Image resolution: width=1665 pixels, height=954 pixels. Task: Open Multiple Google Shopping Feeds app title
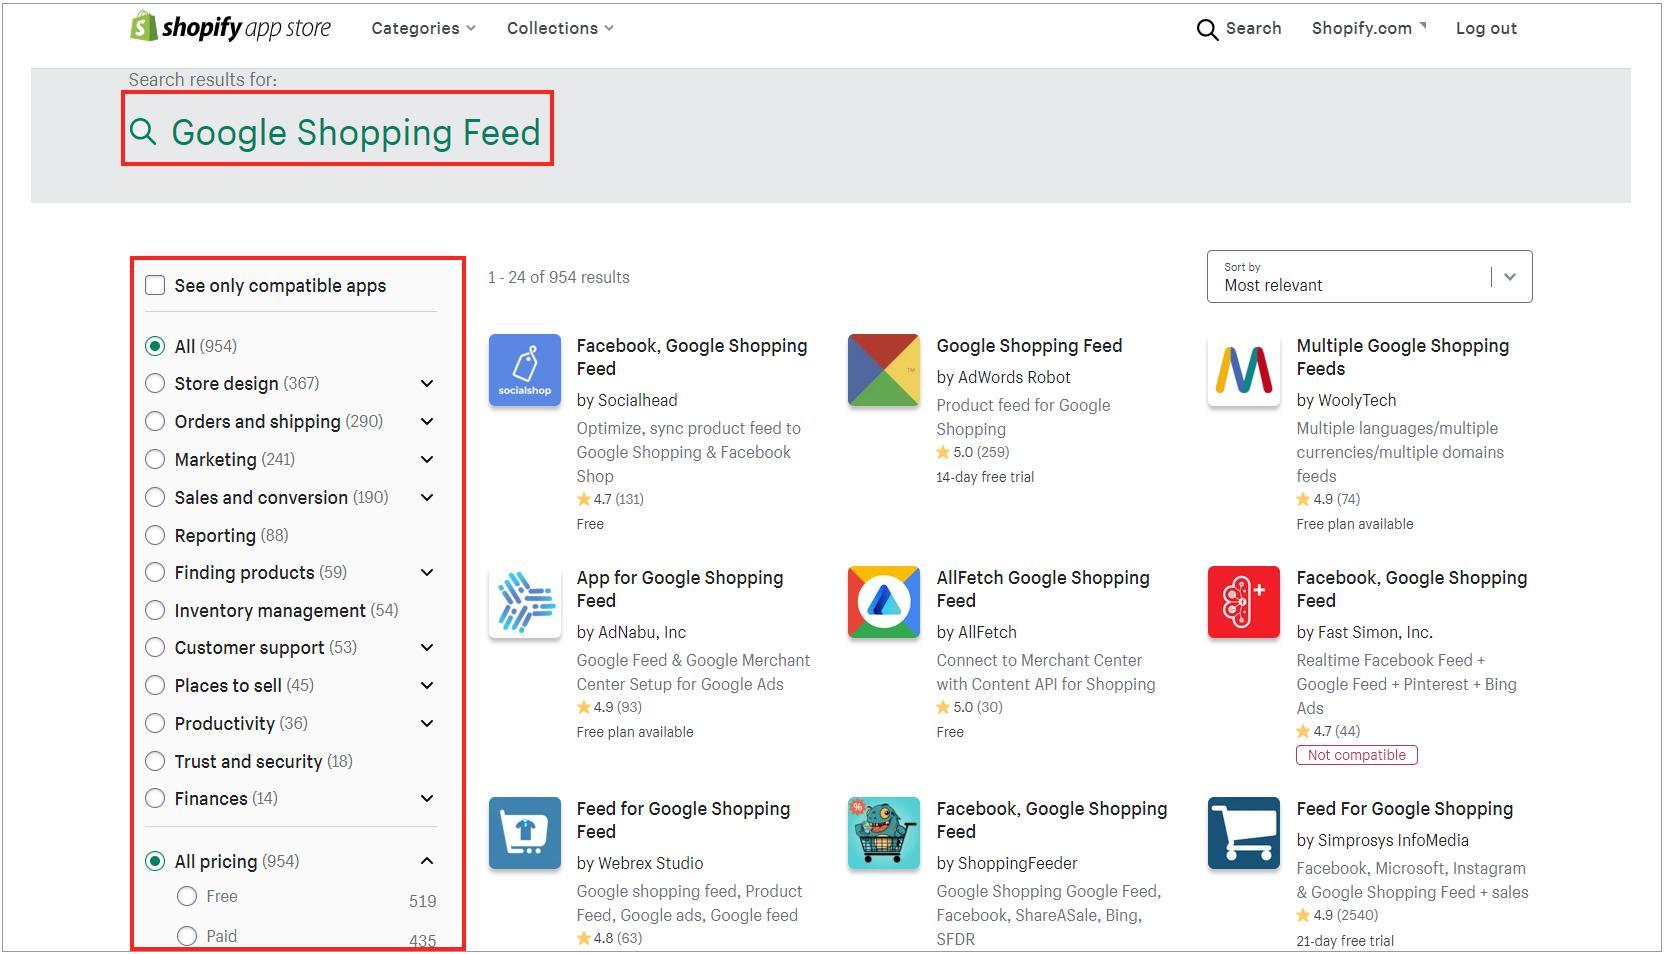(1402, 357)
